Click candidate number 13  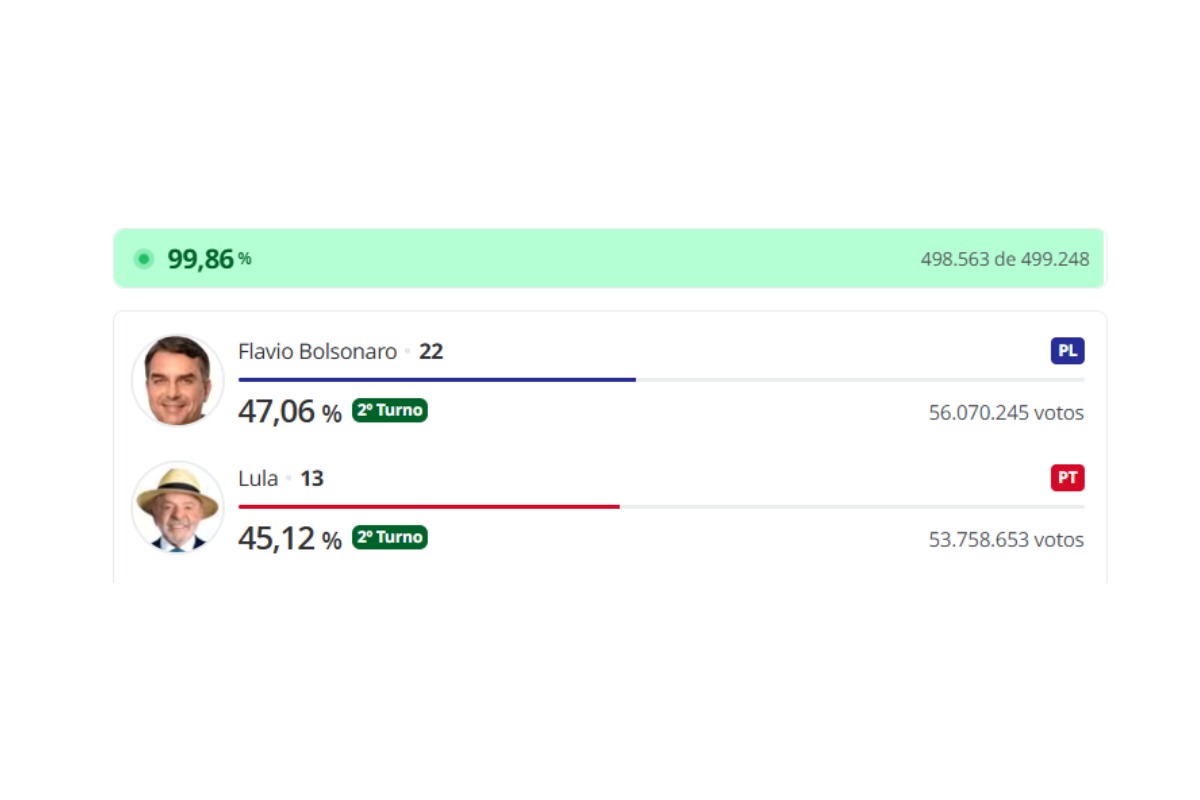click(x=312, y=478)
